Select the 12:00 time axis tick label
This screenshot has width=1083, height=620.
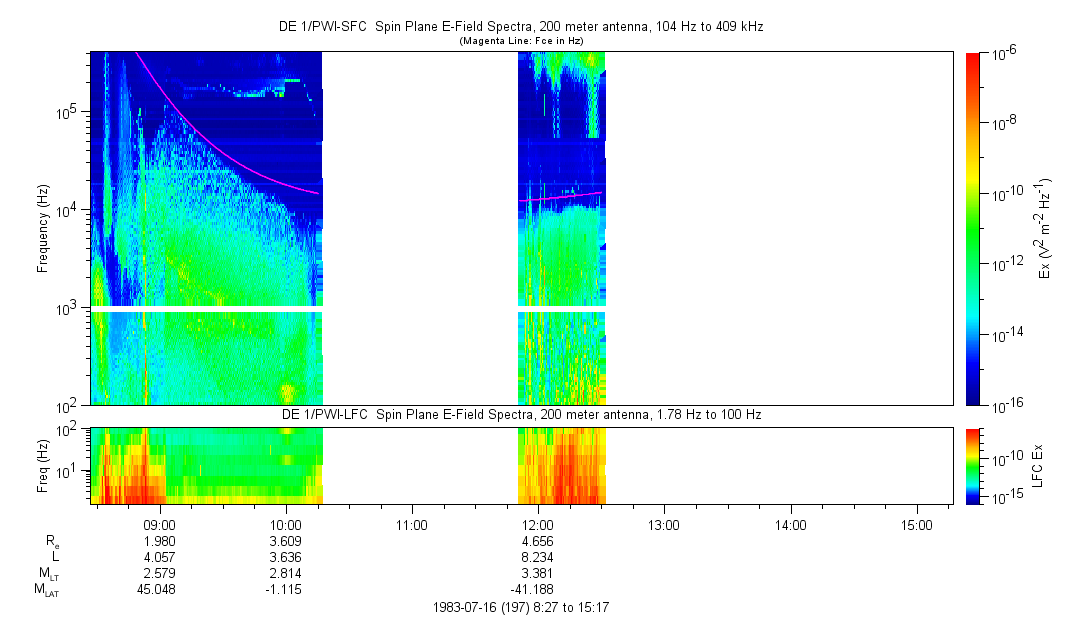pyautogui.click(x=538, y=524)
